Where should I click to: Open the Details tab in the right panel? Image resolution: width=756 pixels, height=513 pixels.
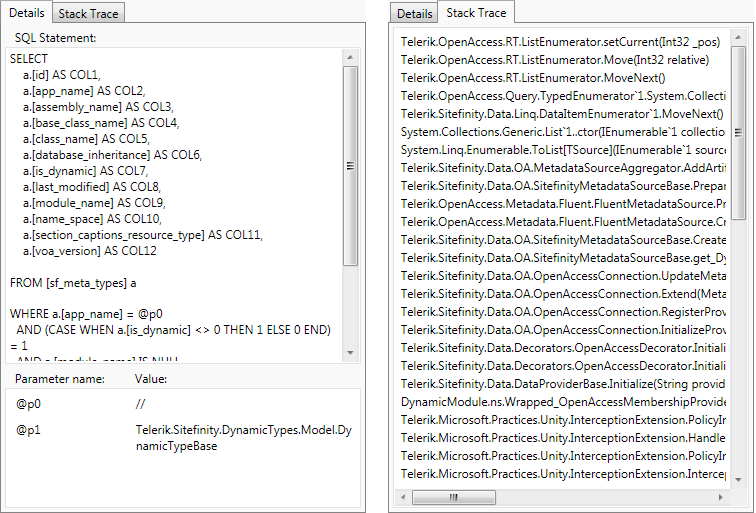[x=414, y=14]
